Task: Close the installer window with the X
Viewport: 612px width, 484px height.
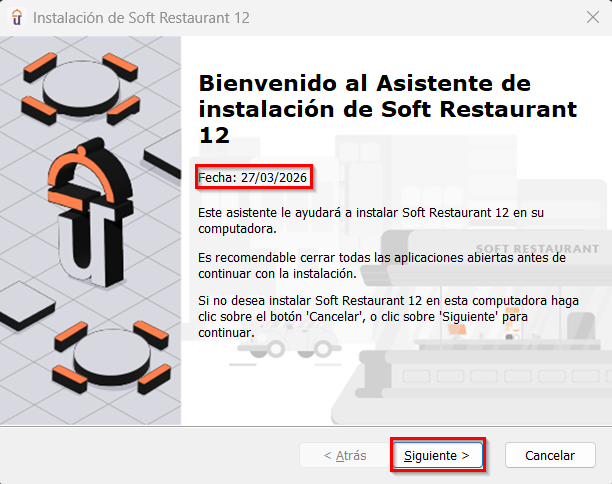Action: (592, 18)
